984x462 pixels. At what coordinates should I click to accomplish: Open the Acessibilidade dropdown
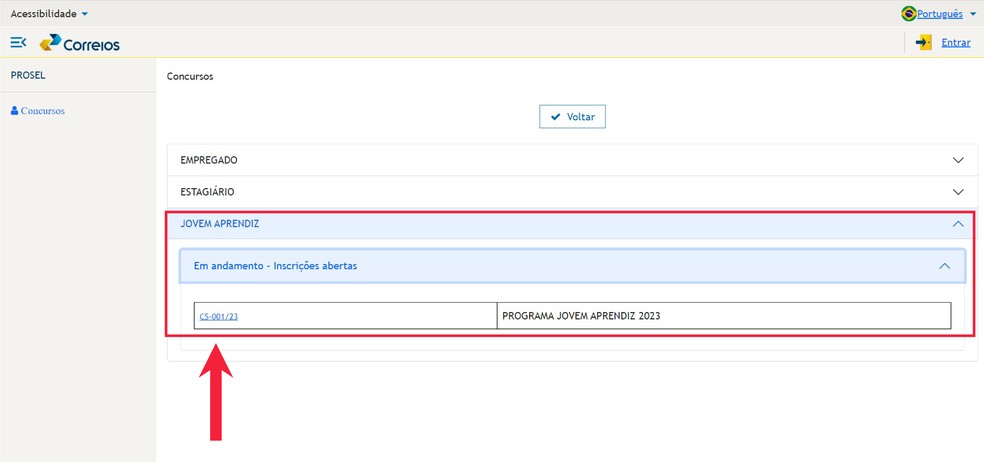(x=49, y=14)
